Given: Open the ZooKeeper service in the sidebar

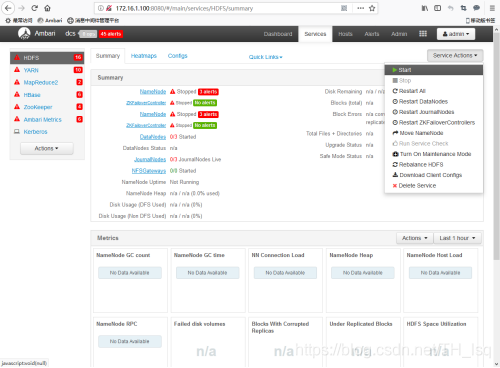Looking at the screenshot, I should pyautogui.click(x=38, y=107).
